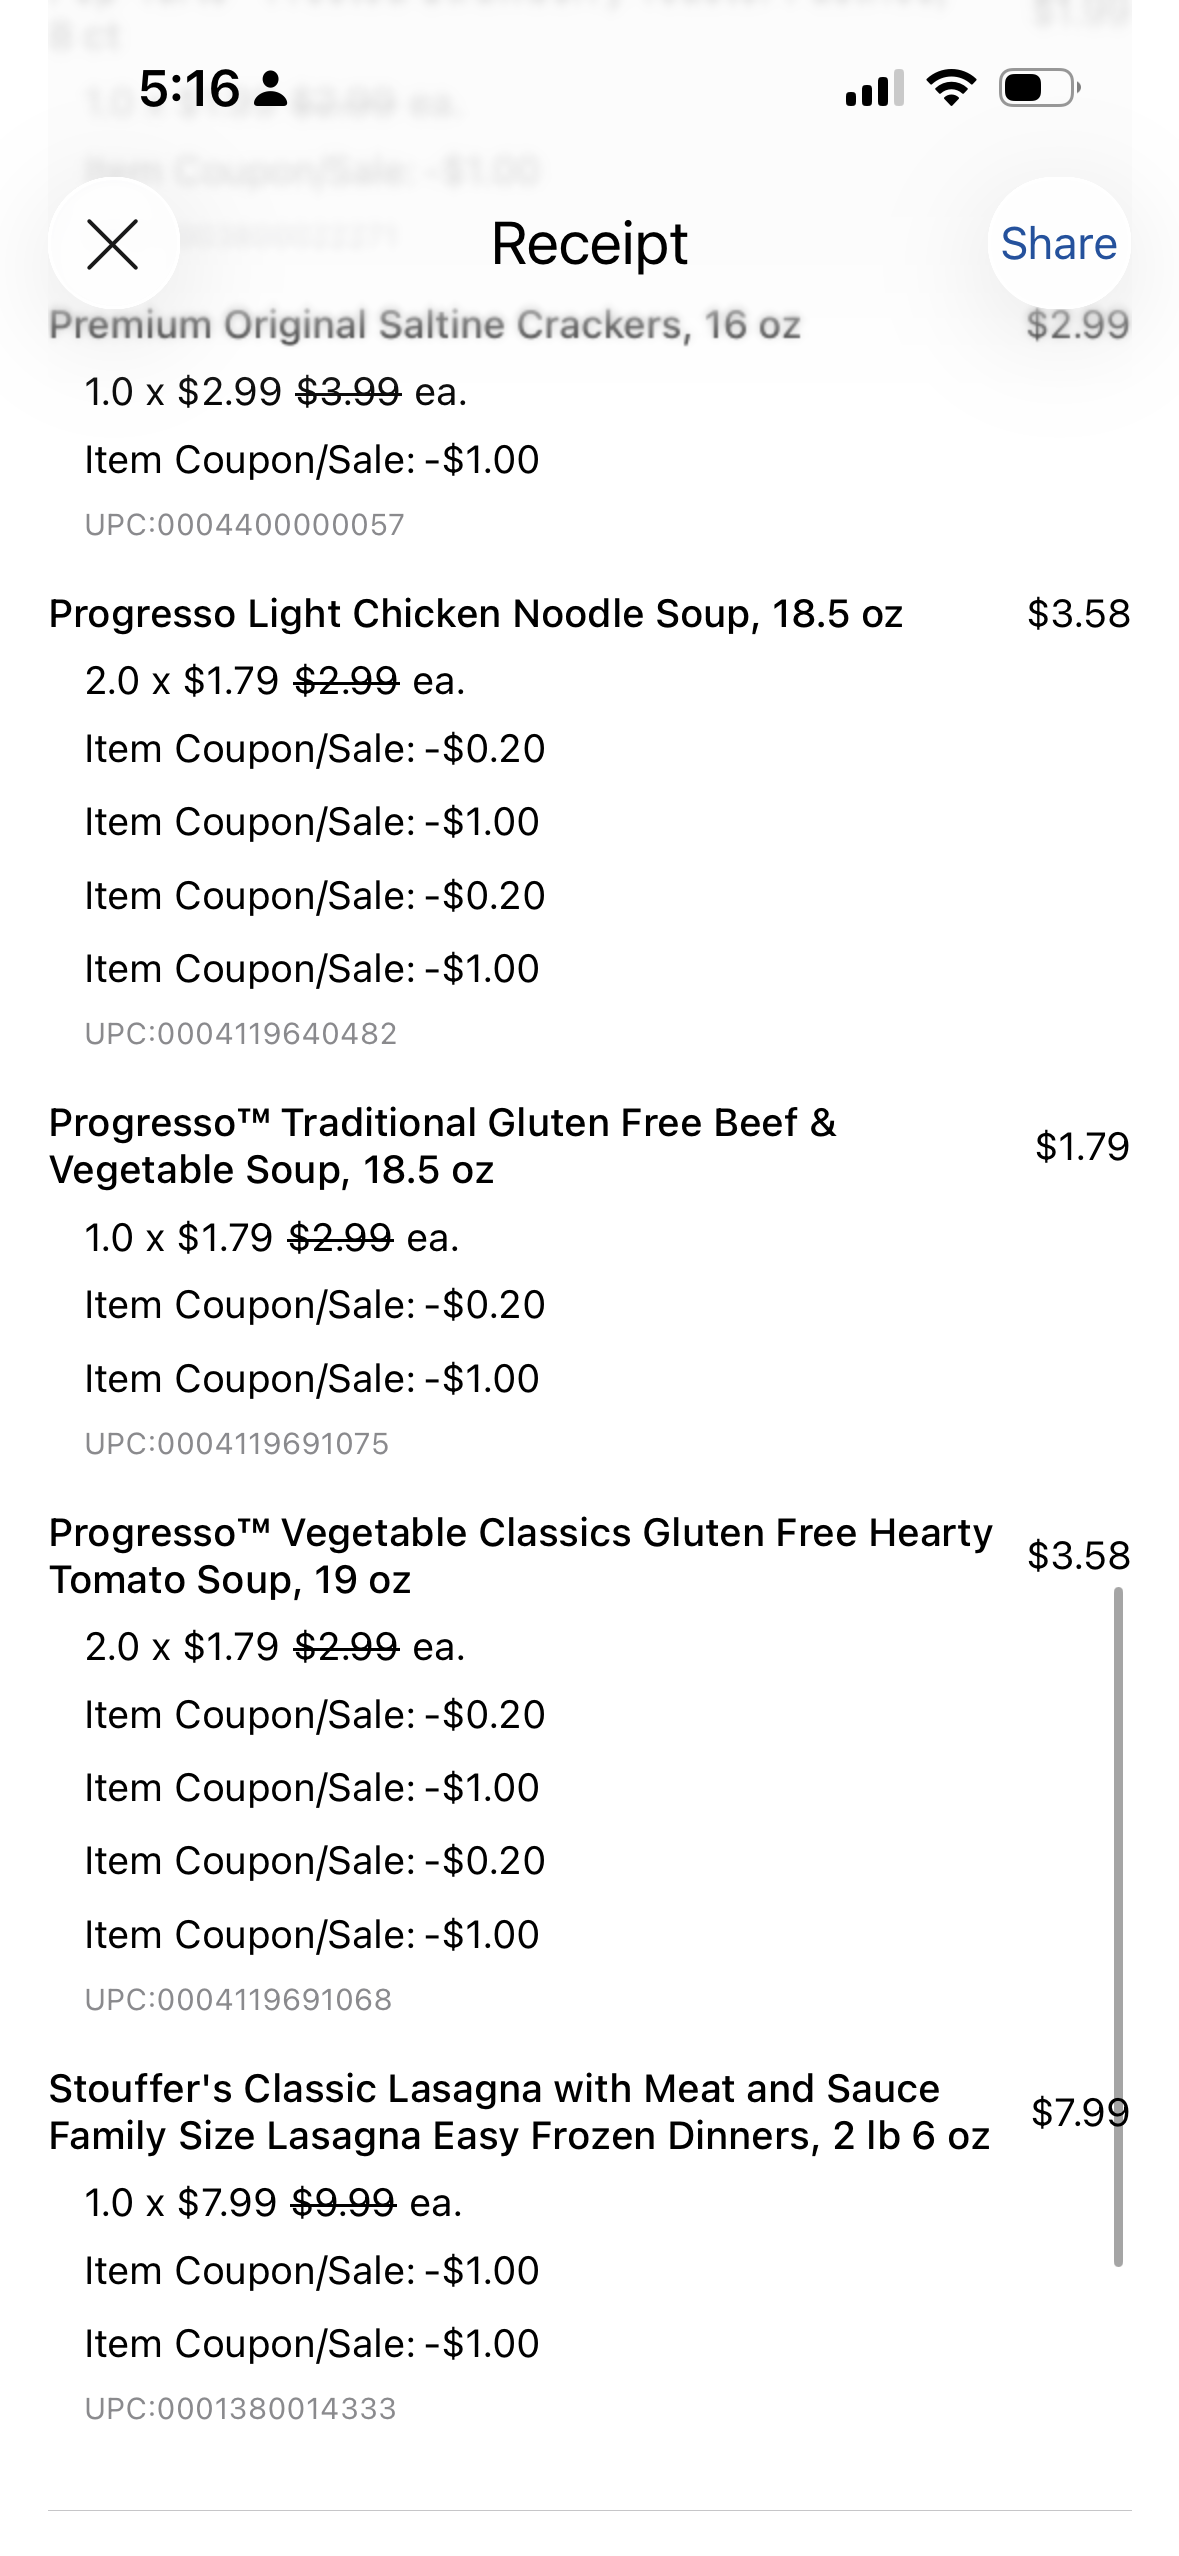
Task: Tap the person icon beside the clock
Action: click(270, 89)
